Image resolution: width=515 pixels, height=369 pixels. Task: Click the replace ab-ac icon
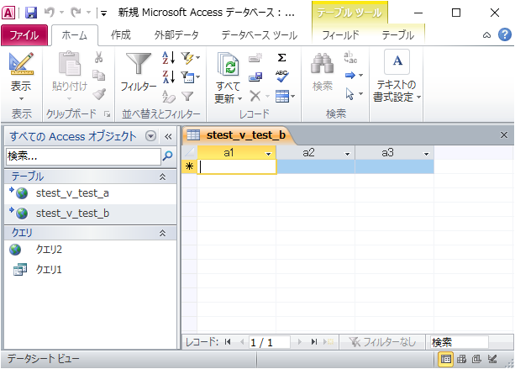[x=350, y=57]
